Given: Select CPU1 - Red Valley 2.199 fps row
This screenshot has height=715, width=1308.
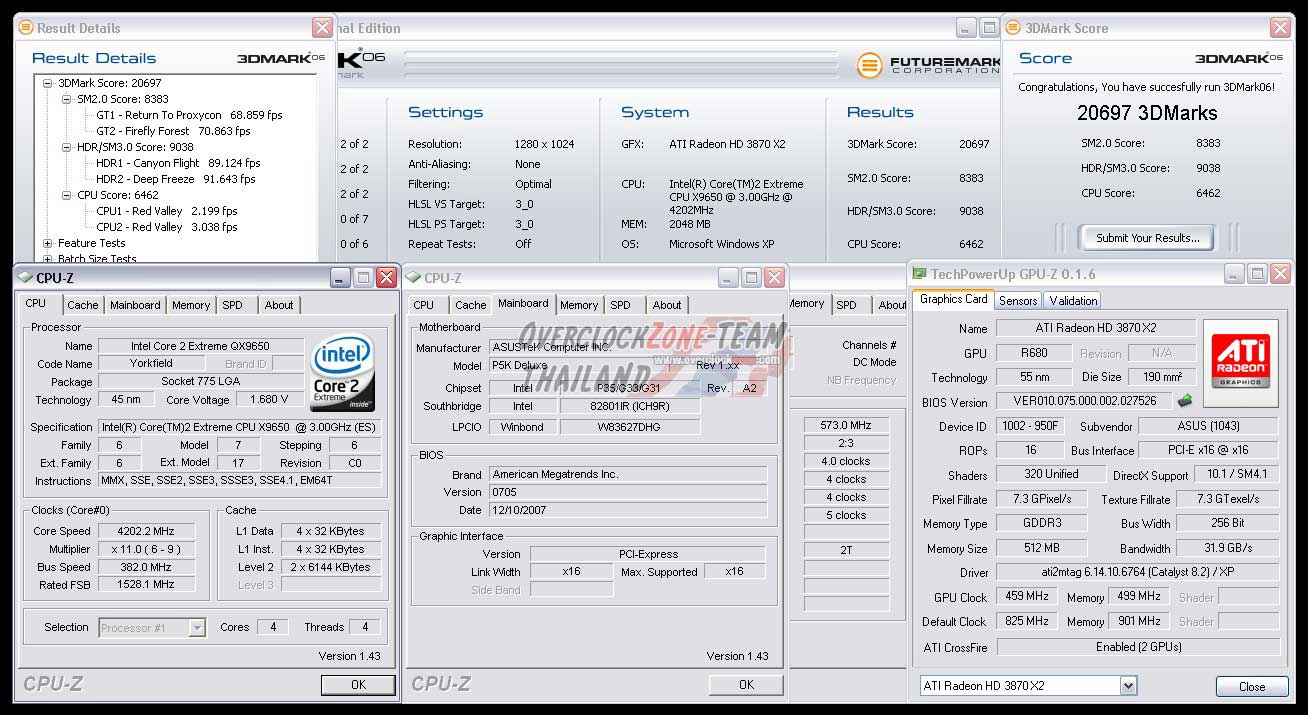Looking at the screenshot, I should (167, 211).
